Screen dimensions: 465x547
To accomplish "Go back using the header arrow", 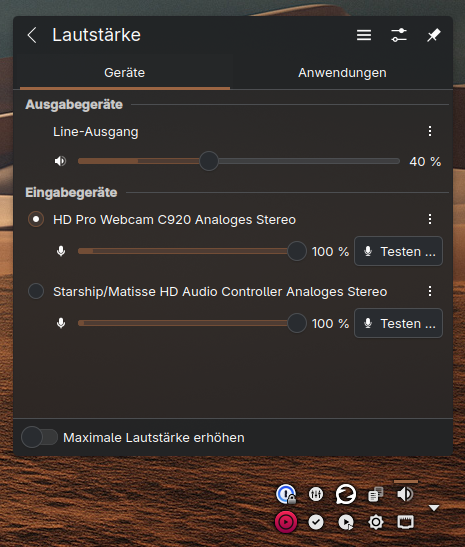I will [x=32, y=35].
